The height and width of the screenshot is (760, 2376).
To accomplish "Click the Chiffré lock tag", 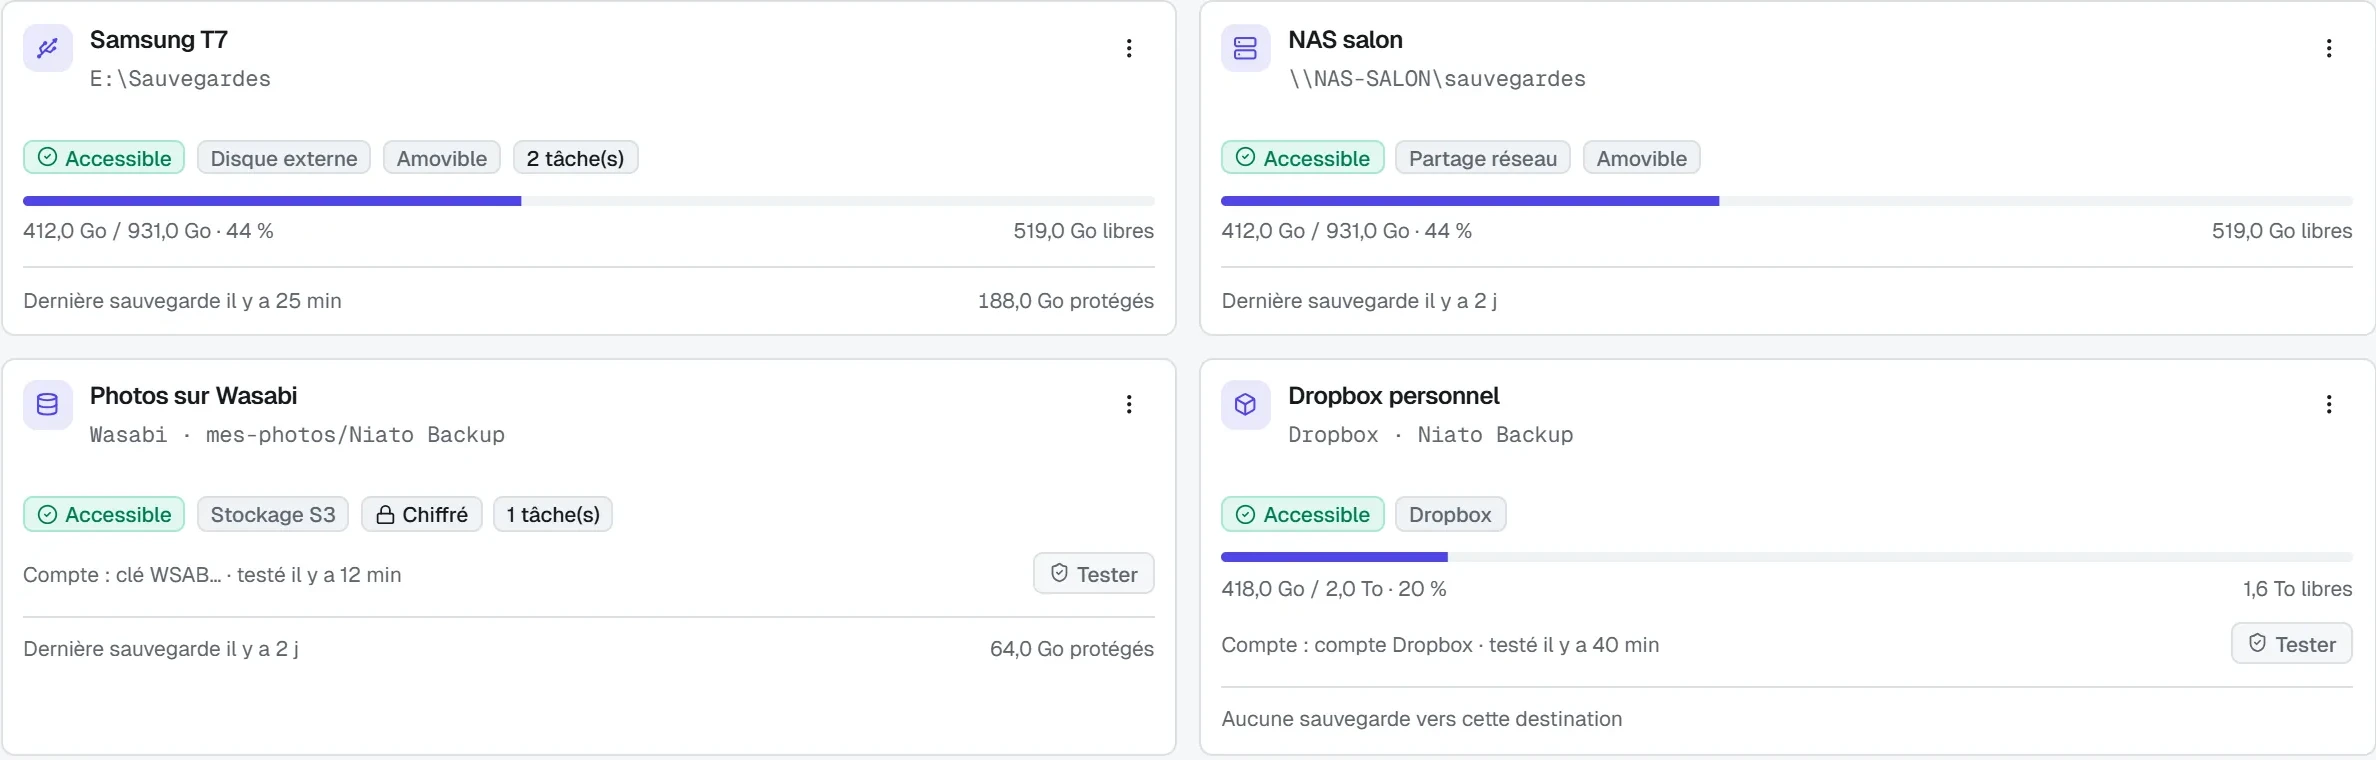I will pos(422,514).
